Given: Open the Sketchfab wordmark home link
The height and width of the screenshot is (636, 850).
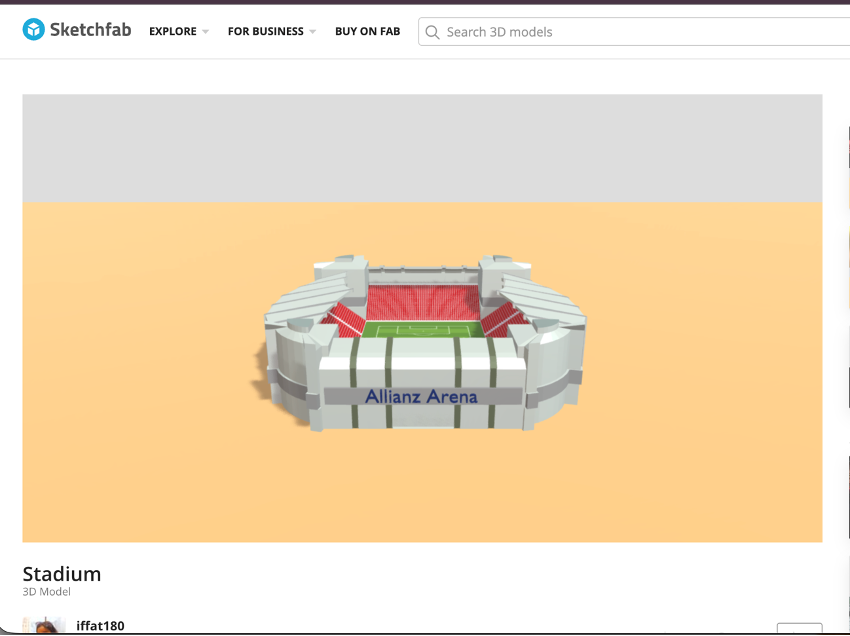Looking at the screenshot, I should [x=91, y=30].
